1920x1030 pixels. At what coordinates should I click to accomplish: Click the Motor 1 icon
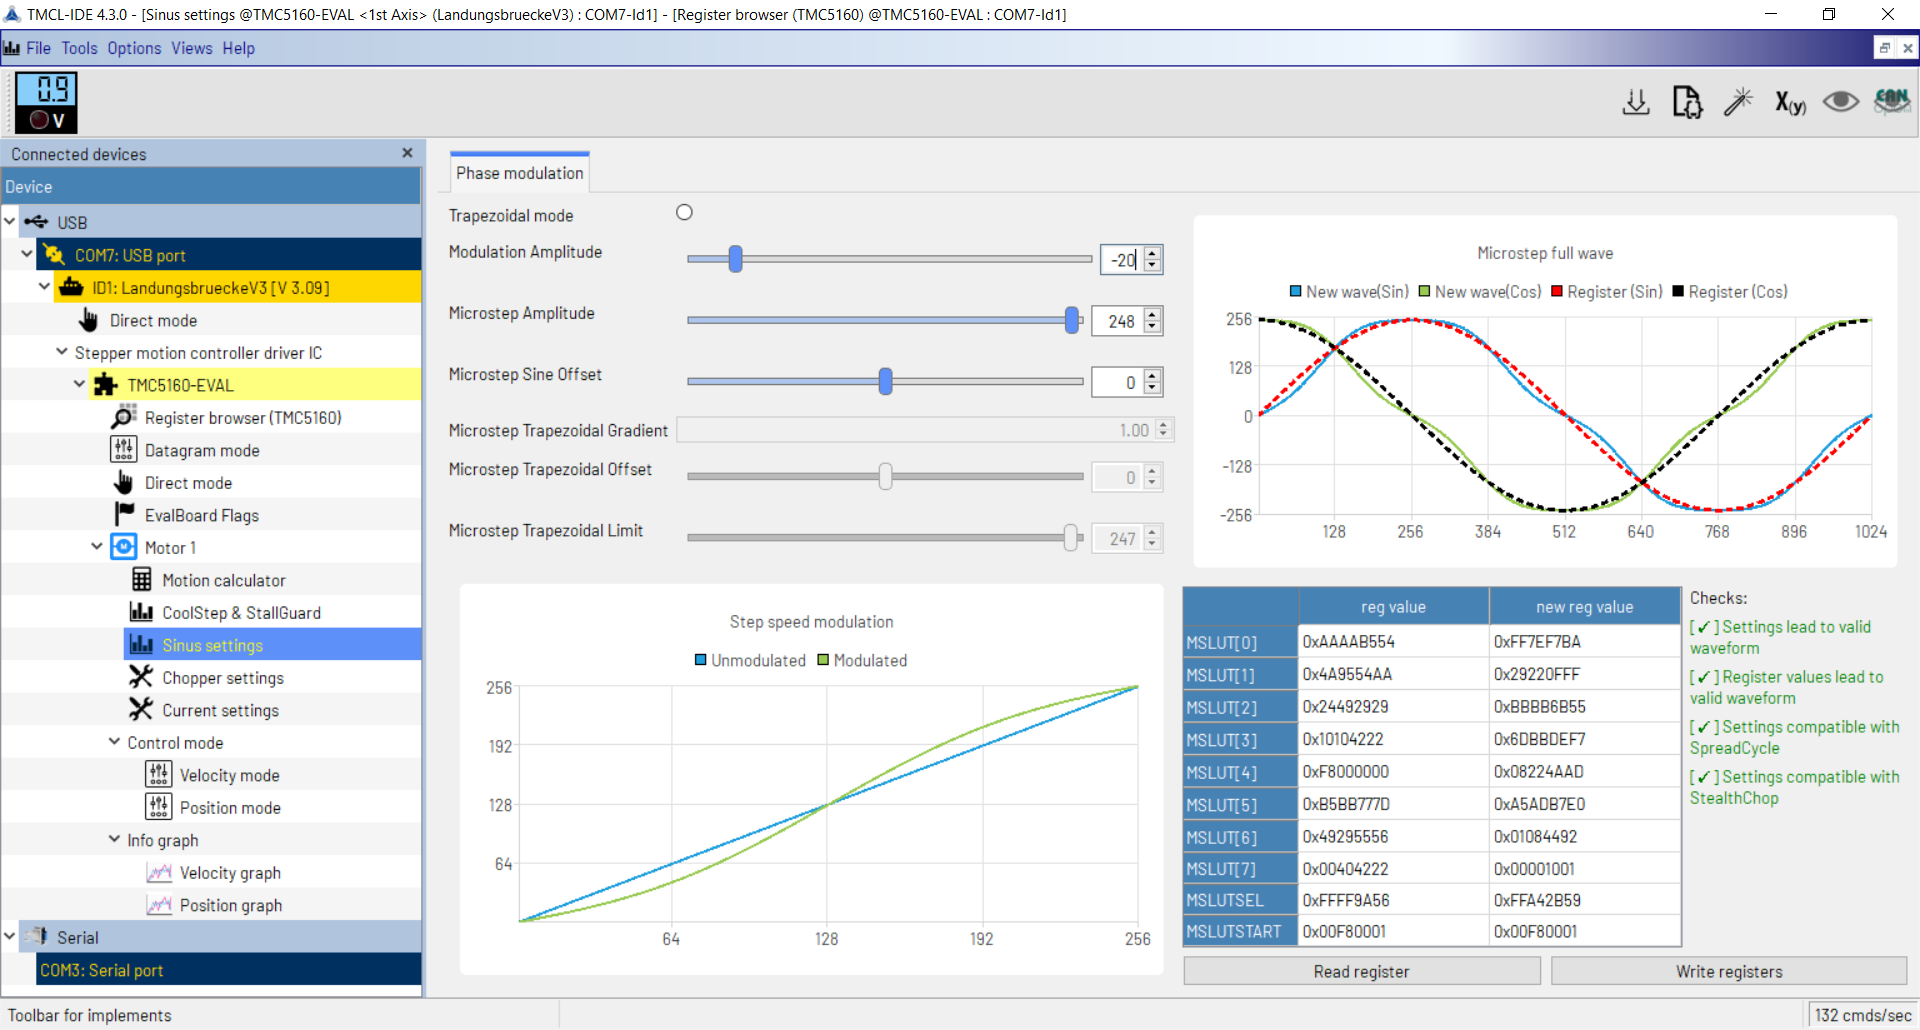(x=123, y=547)
